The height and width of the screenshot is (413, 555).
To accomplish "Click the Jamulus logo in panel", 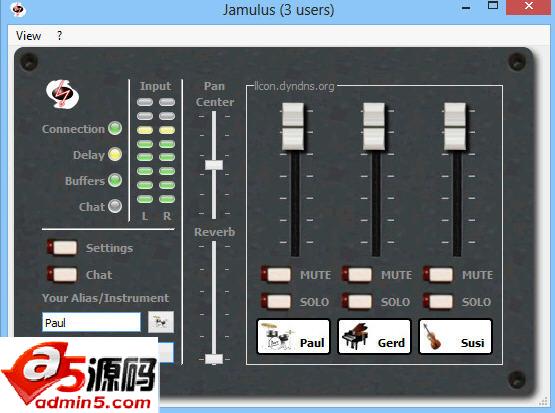I will pyautogui.click(x=63, y=94).
